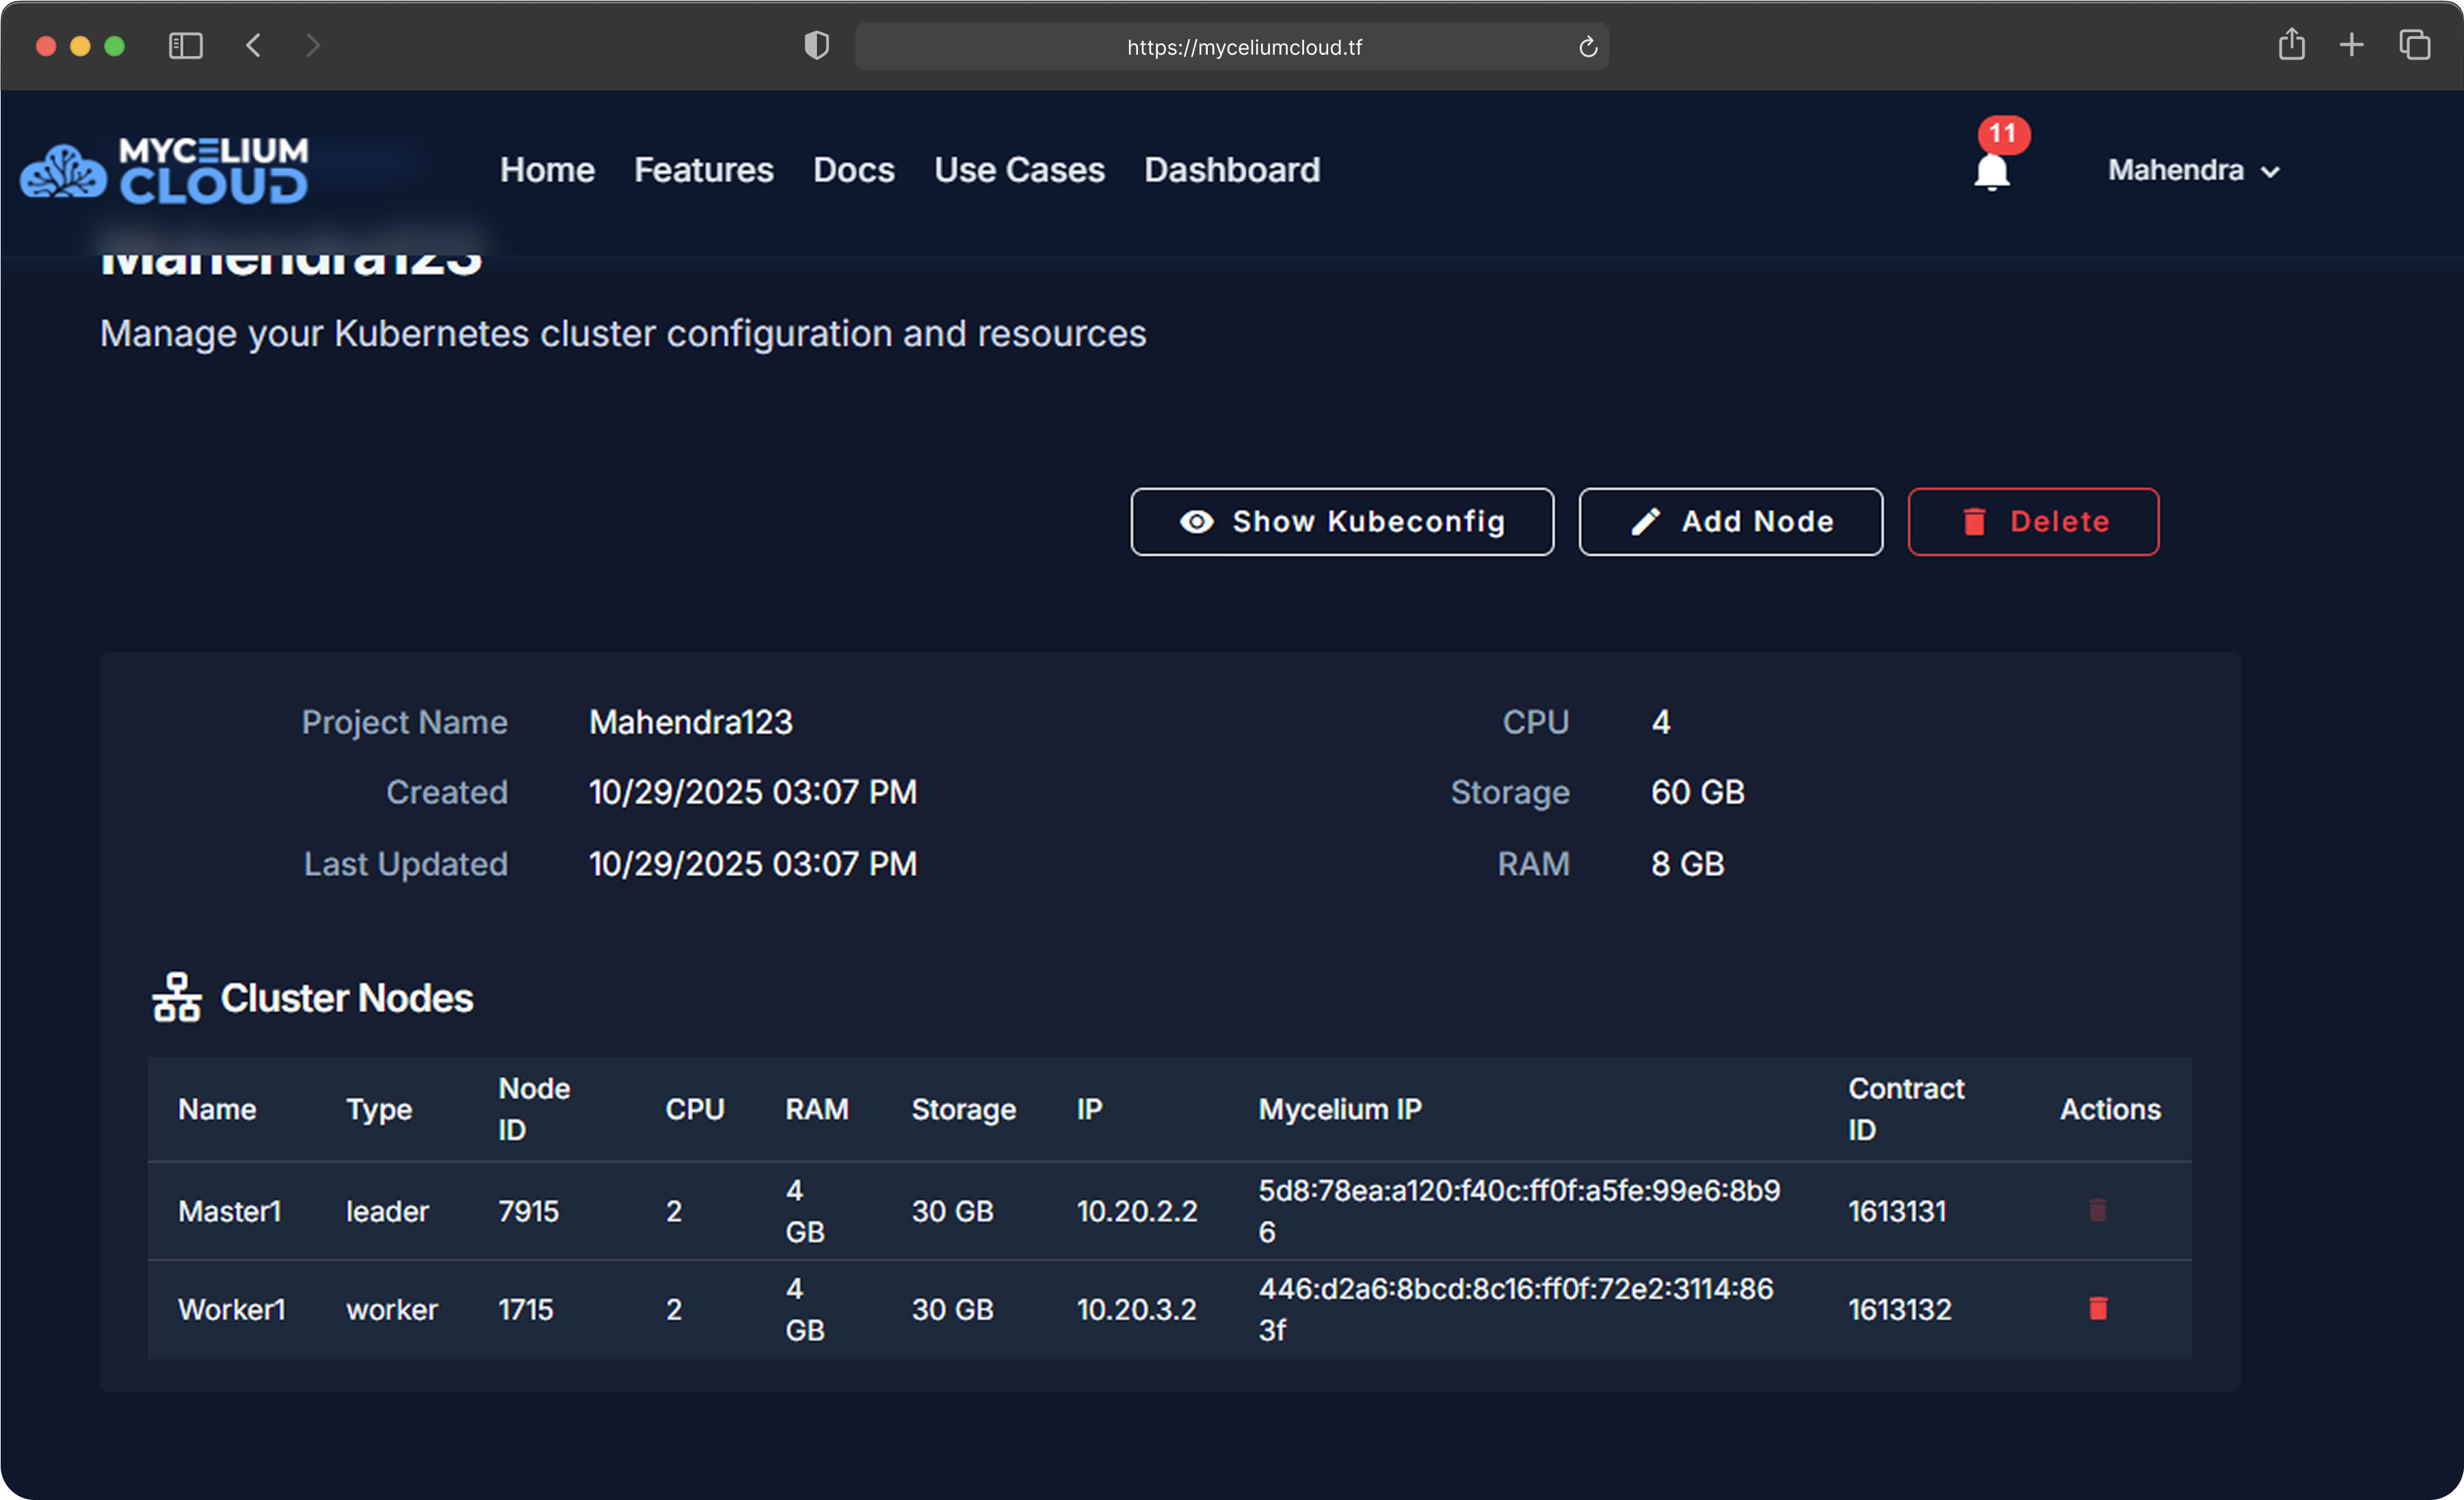Reload the page using refresh icon
Viewport: 2464px width, 1500px height.
[1587, 47]
